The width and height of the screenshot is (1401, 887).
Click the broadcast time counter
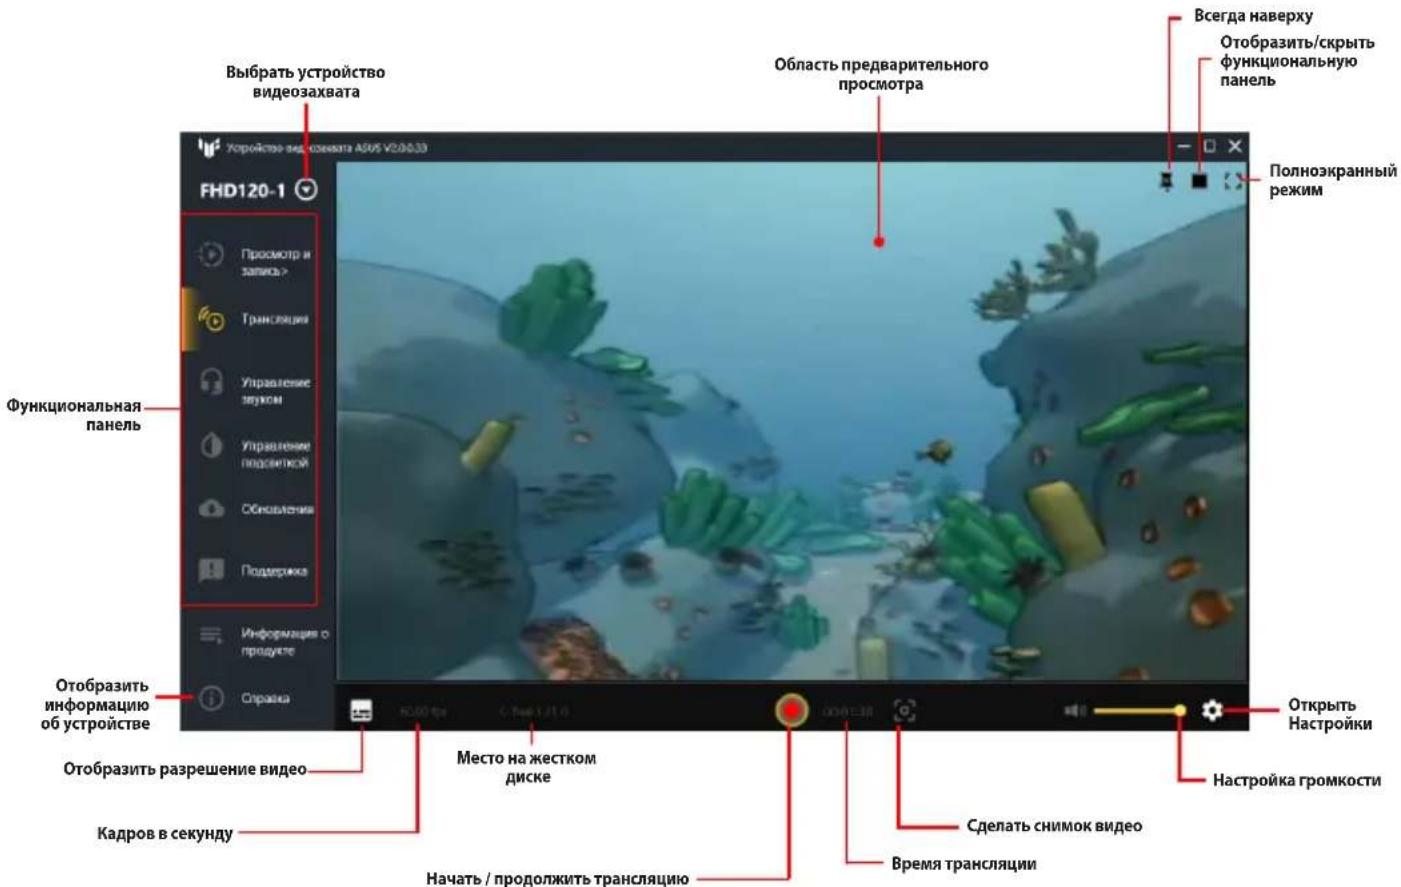847,711
